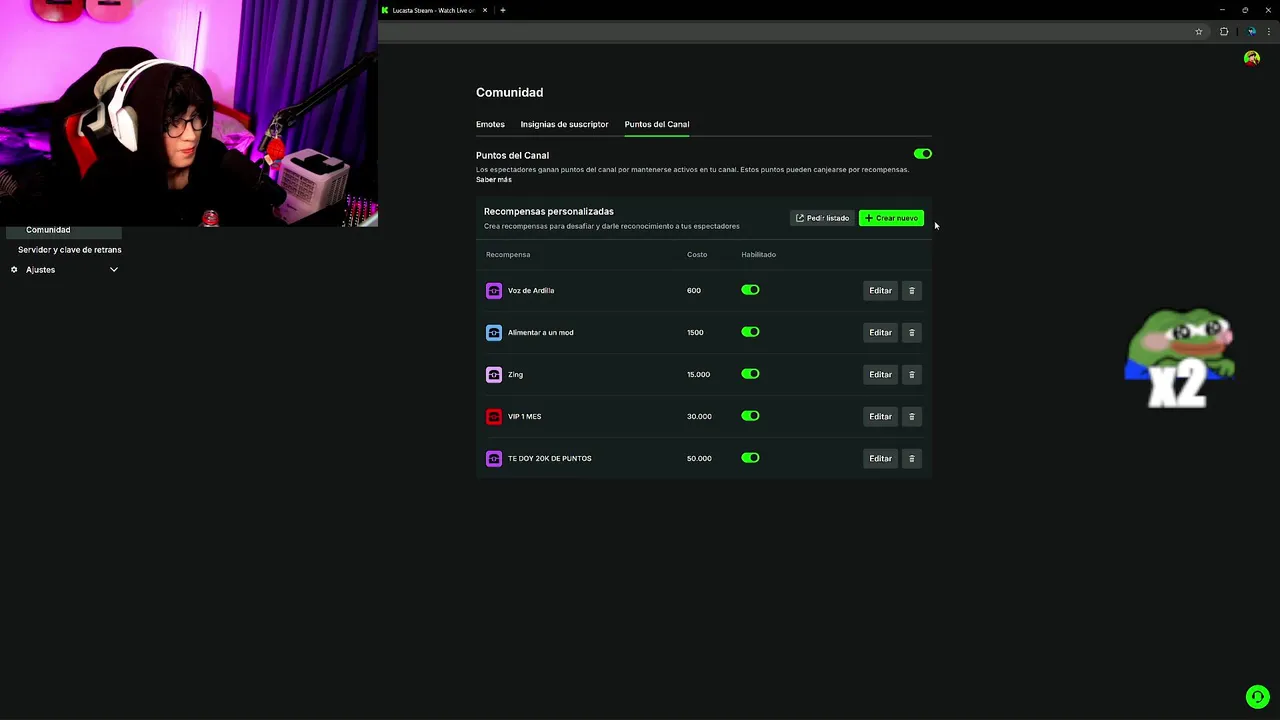Open the browser three-dot menu

pos(1269,32)
